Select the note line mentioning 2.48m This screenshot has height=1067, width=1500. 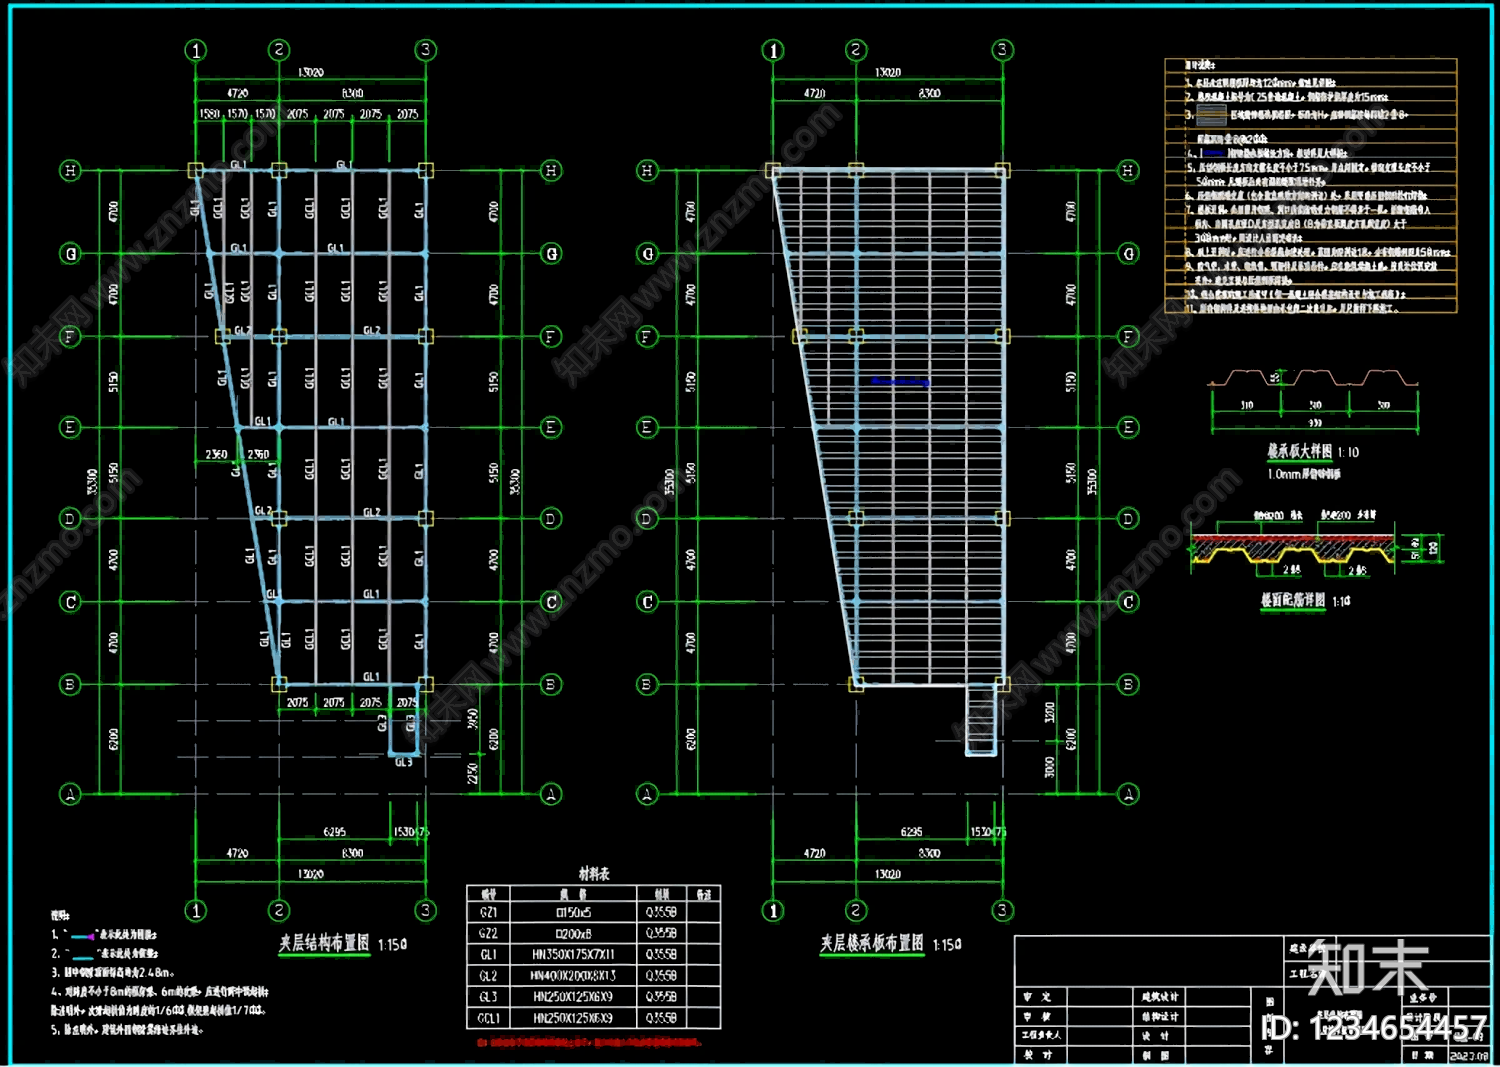[x=113, y=972]
